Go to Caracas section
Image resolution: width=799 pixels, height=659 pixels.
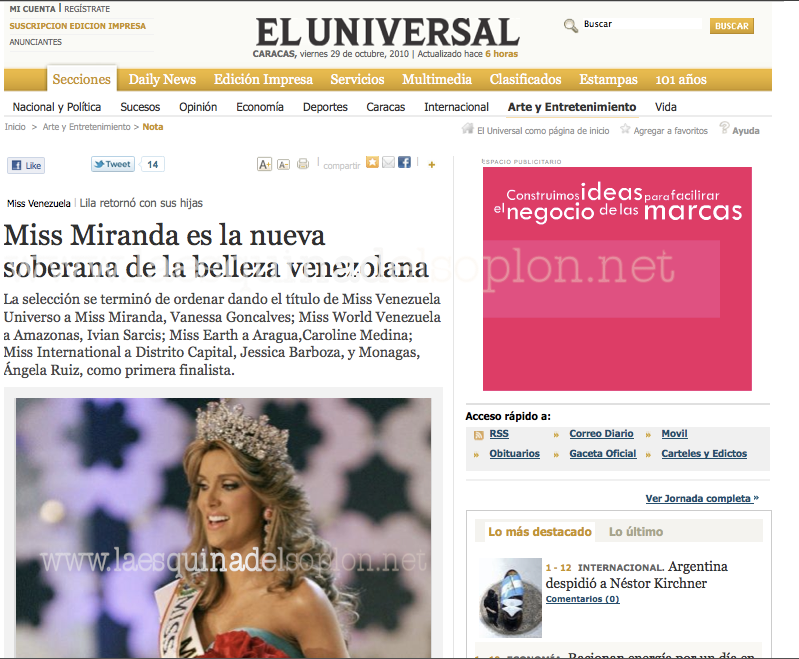tap(386, 107)
